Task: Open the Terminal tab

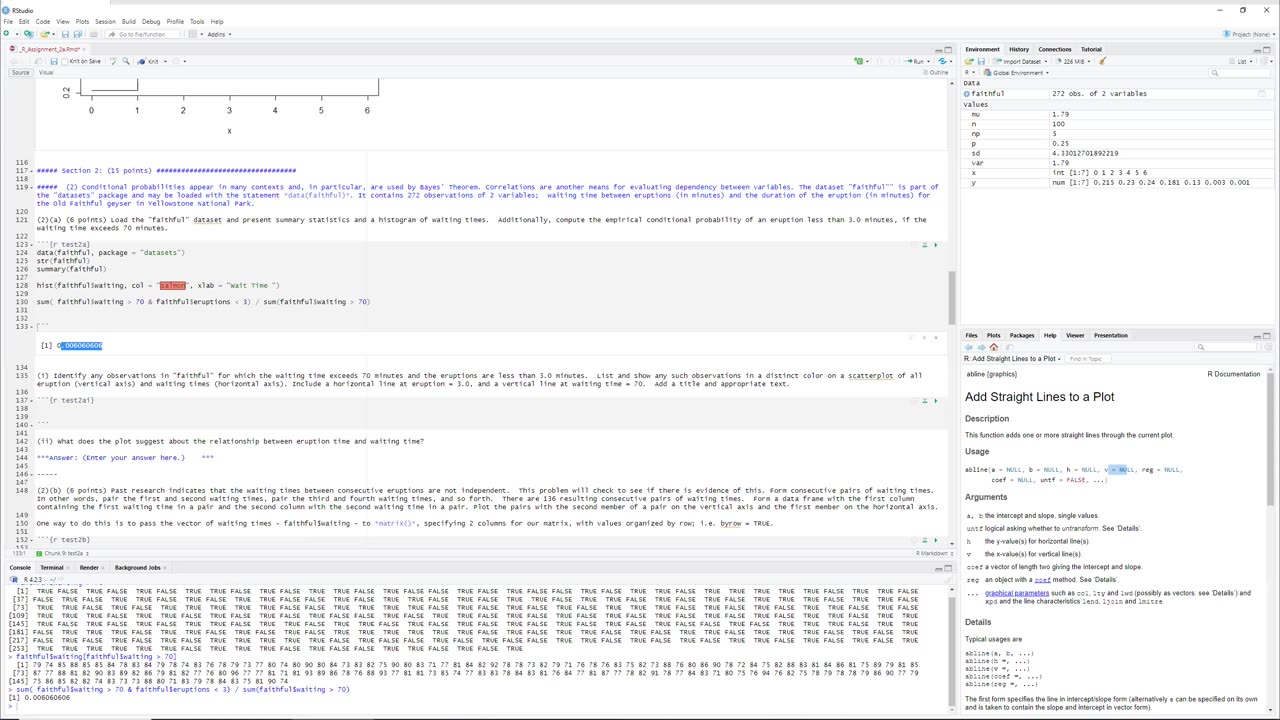Action: [x=50, y=567]
